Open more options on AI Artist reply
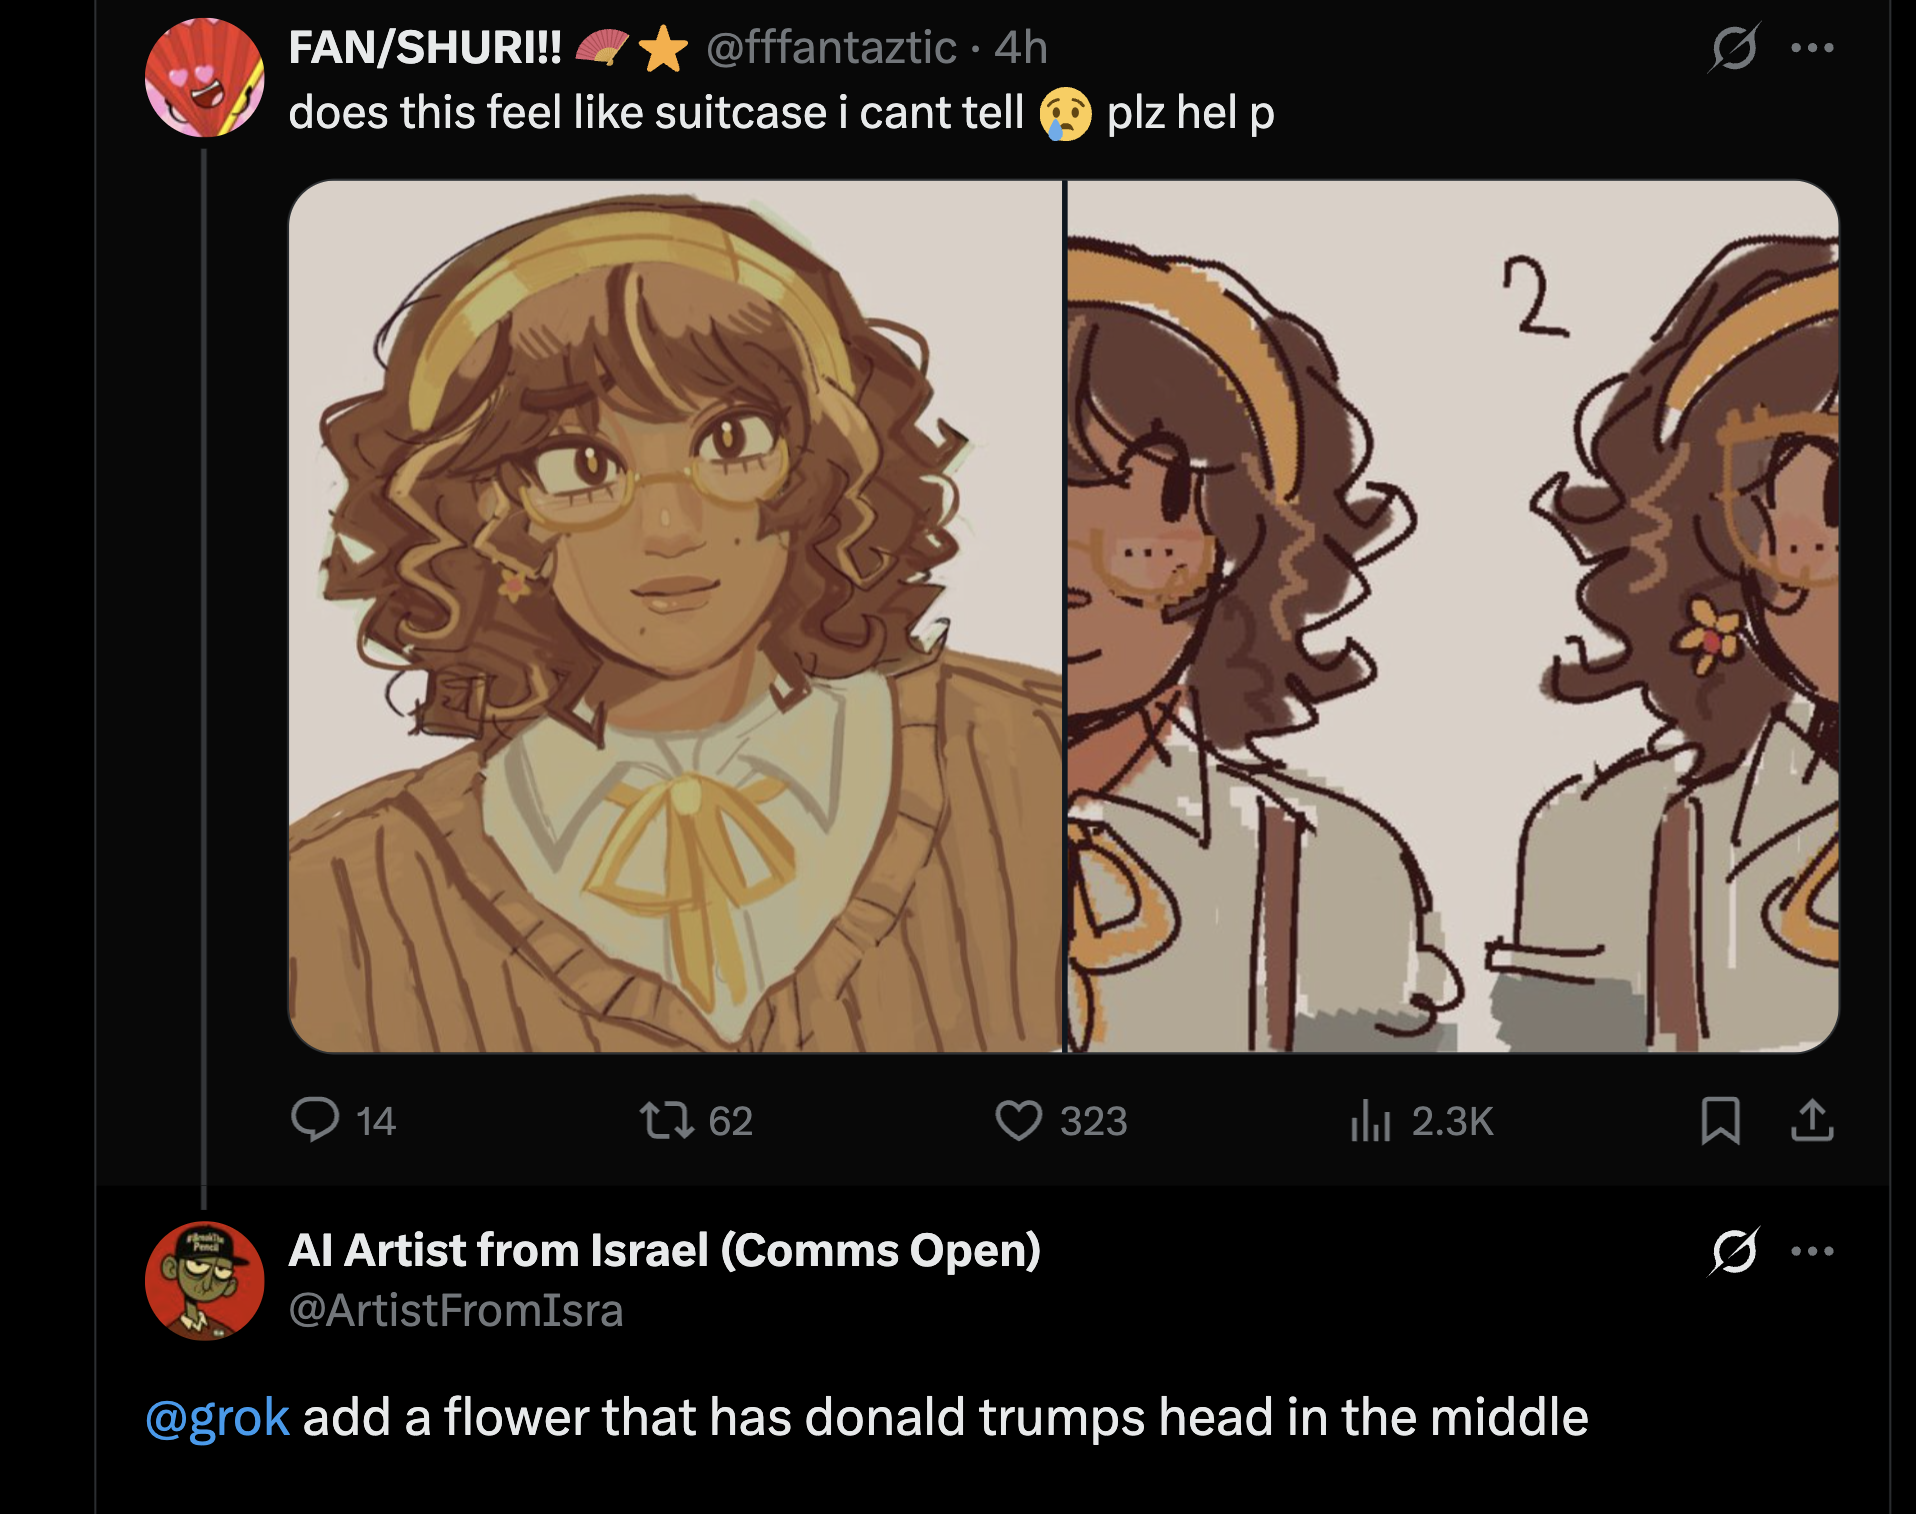The height and width of the screenshot is (1514, 1916). tap(1812, 1251)
